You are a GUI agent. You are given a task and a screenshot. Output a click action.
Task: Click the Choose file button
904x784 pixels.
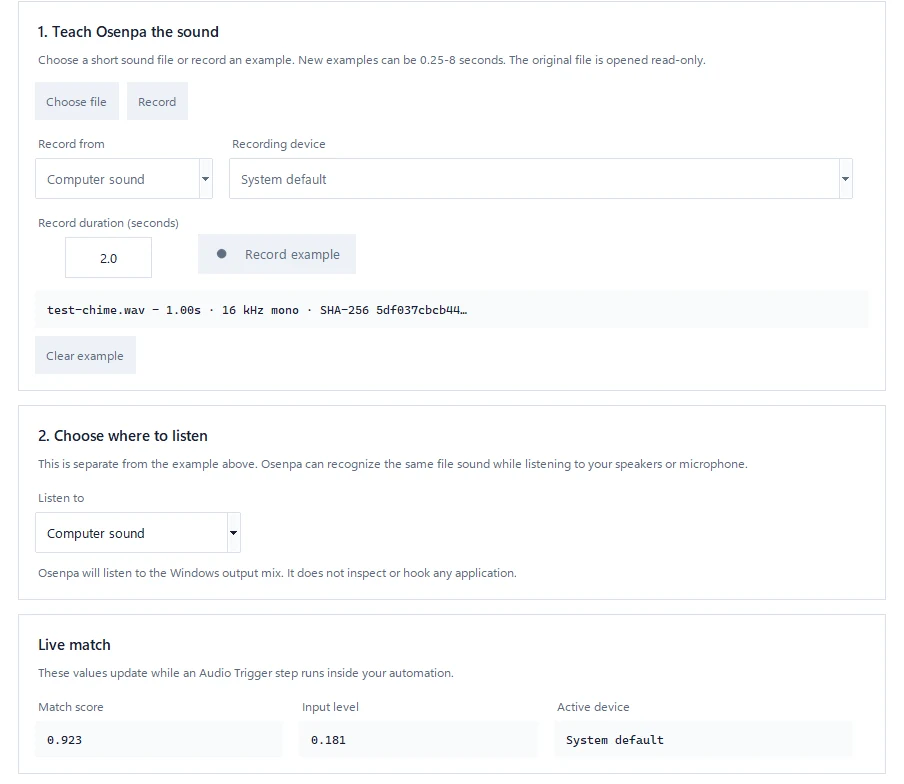[x=77, y=101]
